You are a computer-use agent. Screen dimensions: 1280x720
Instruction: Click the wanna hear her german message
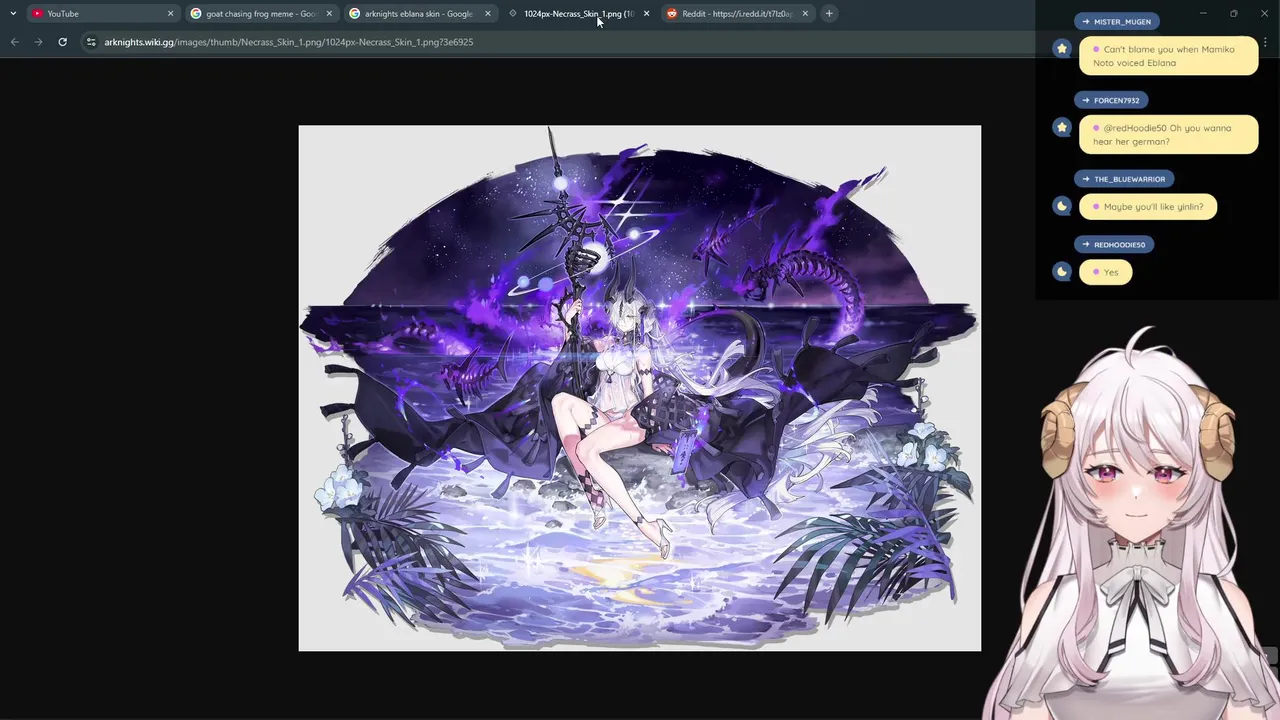point(1168,135)
